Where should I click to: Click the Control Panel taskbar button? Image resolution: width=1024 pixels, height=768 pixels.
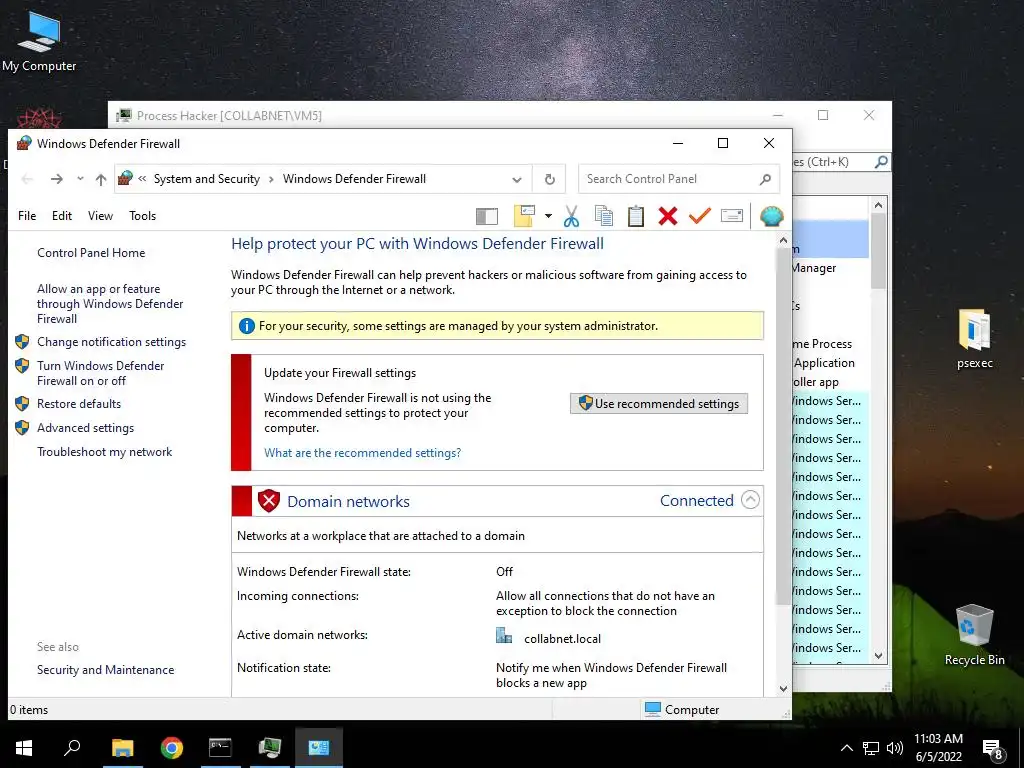click(319, 748)
